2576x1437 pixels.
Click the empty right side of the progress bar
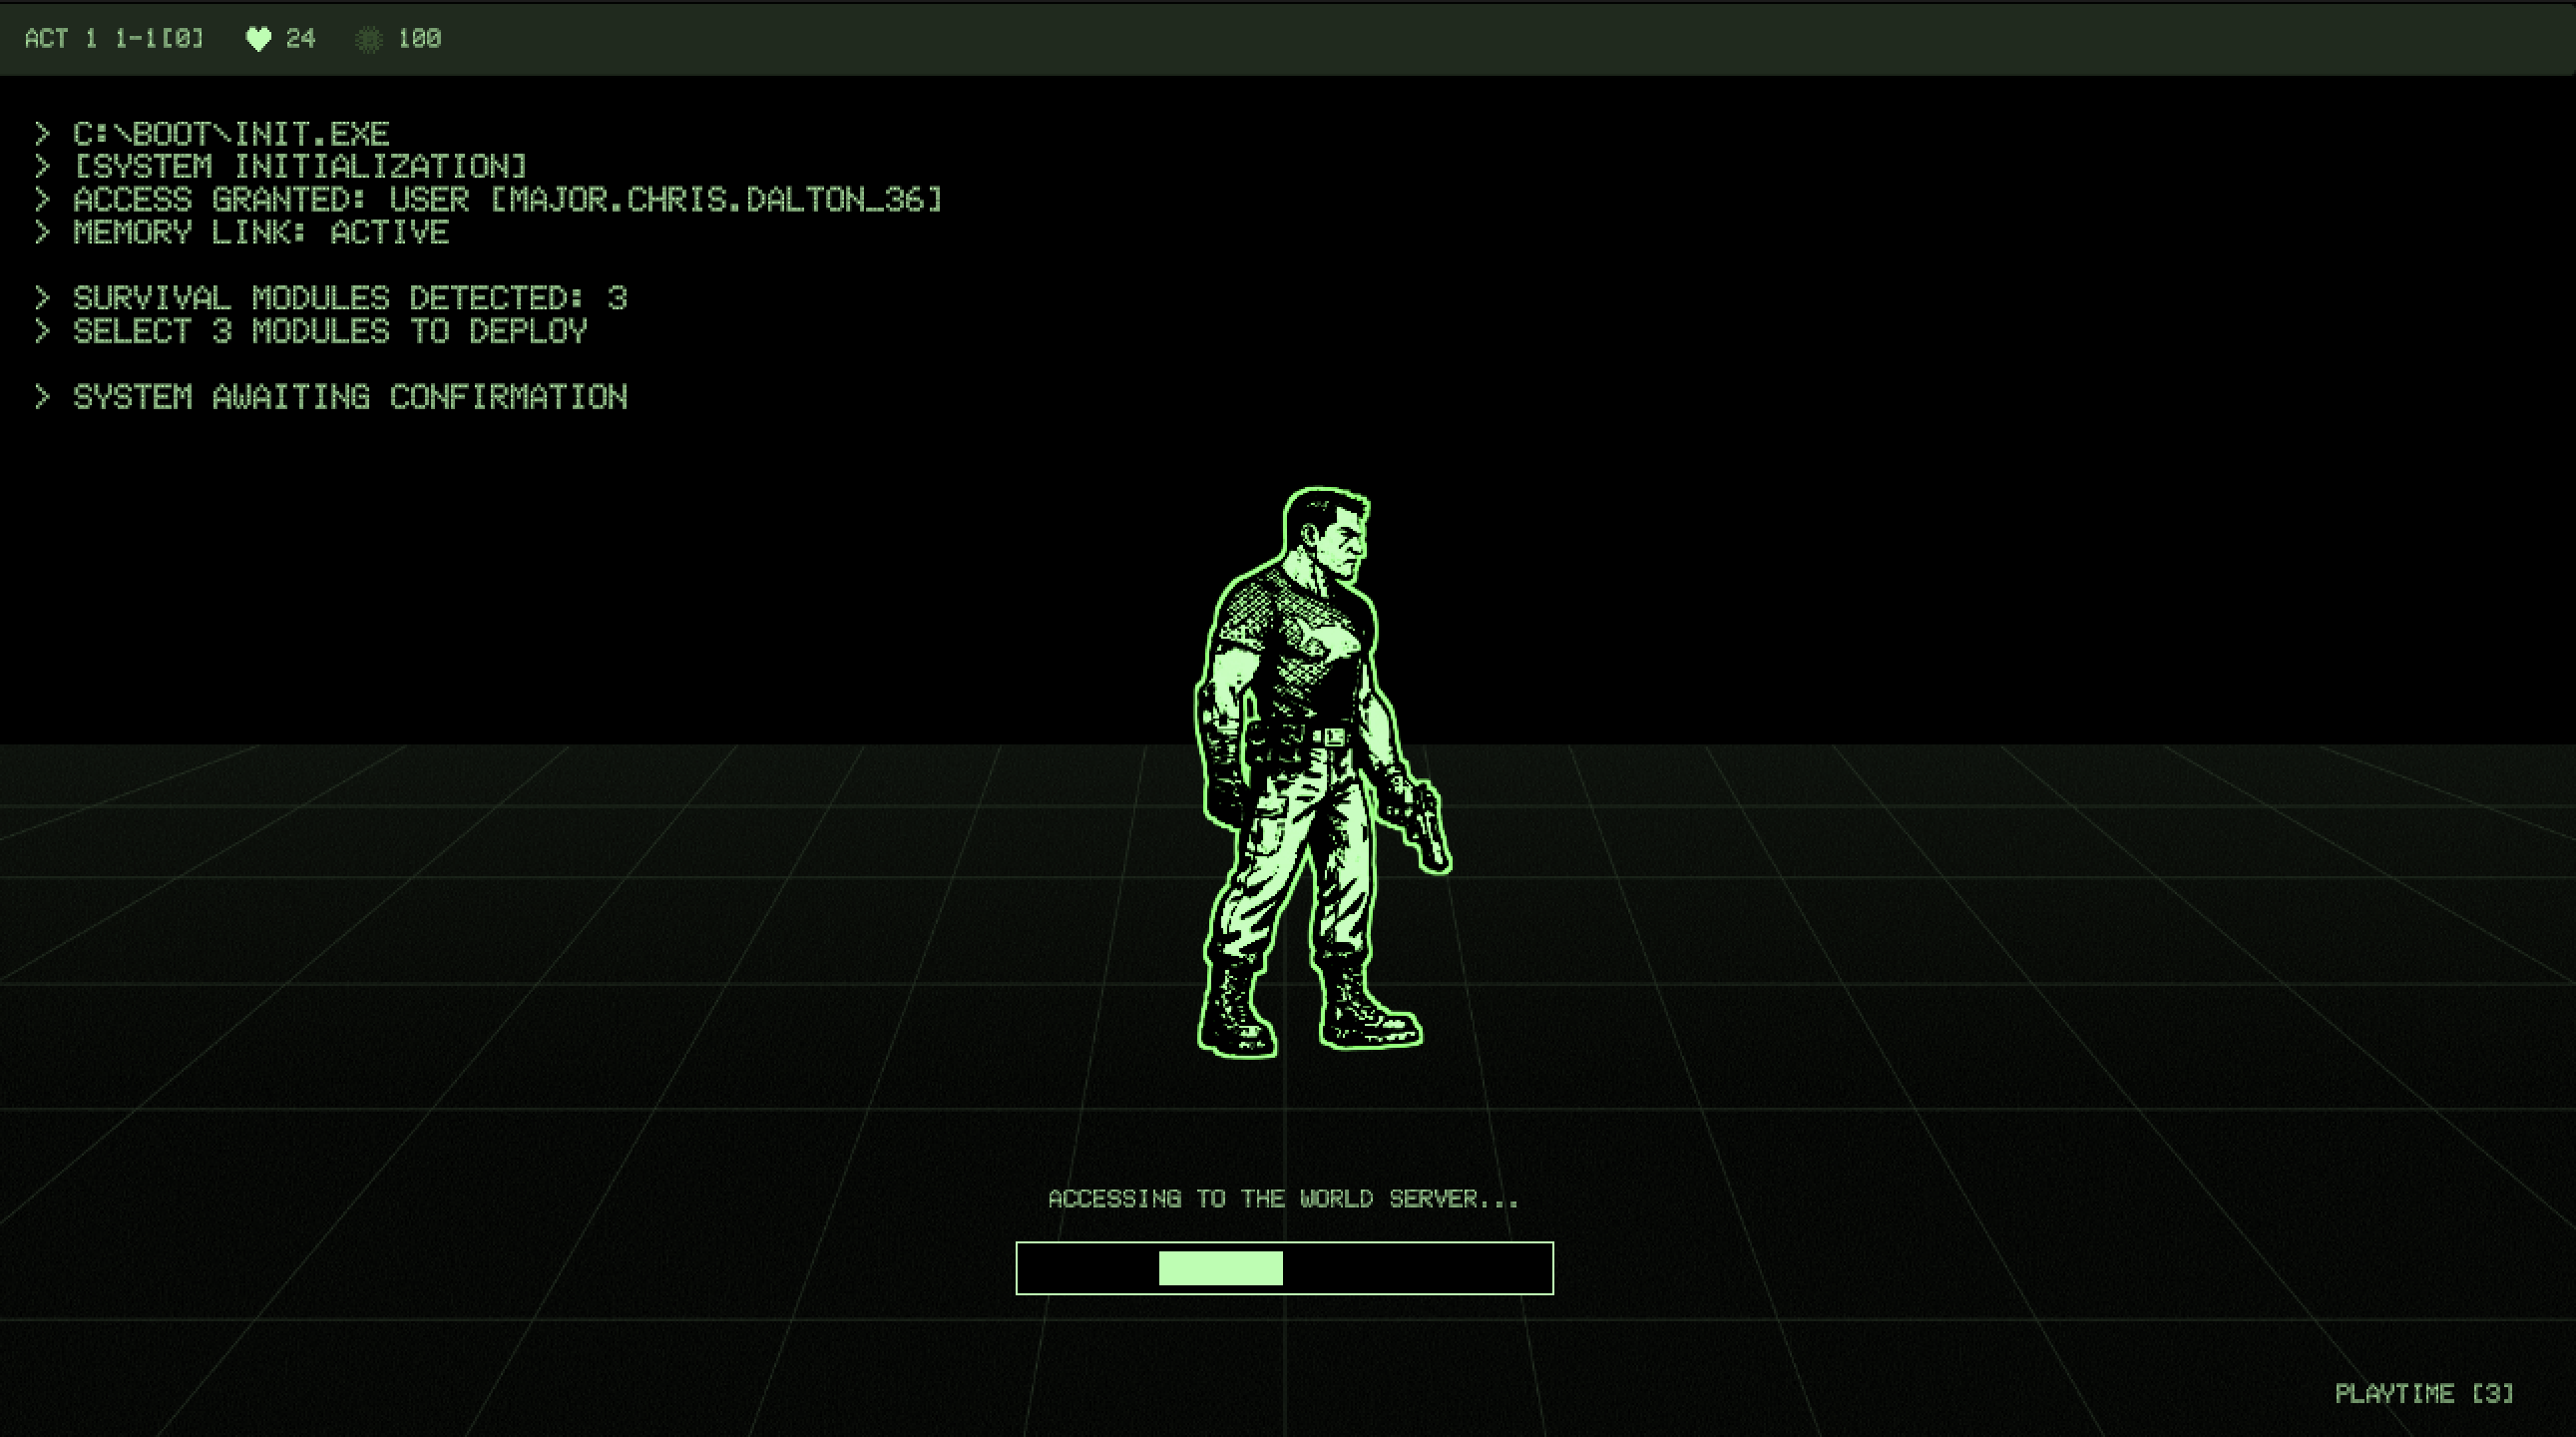coord(1420,1268)
